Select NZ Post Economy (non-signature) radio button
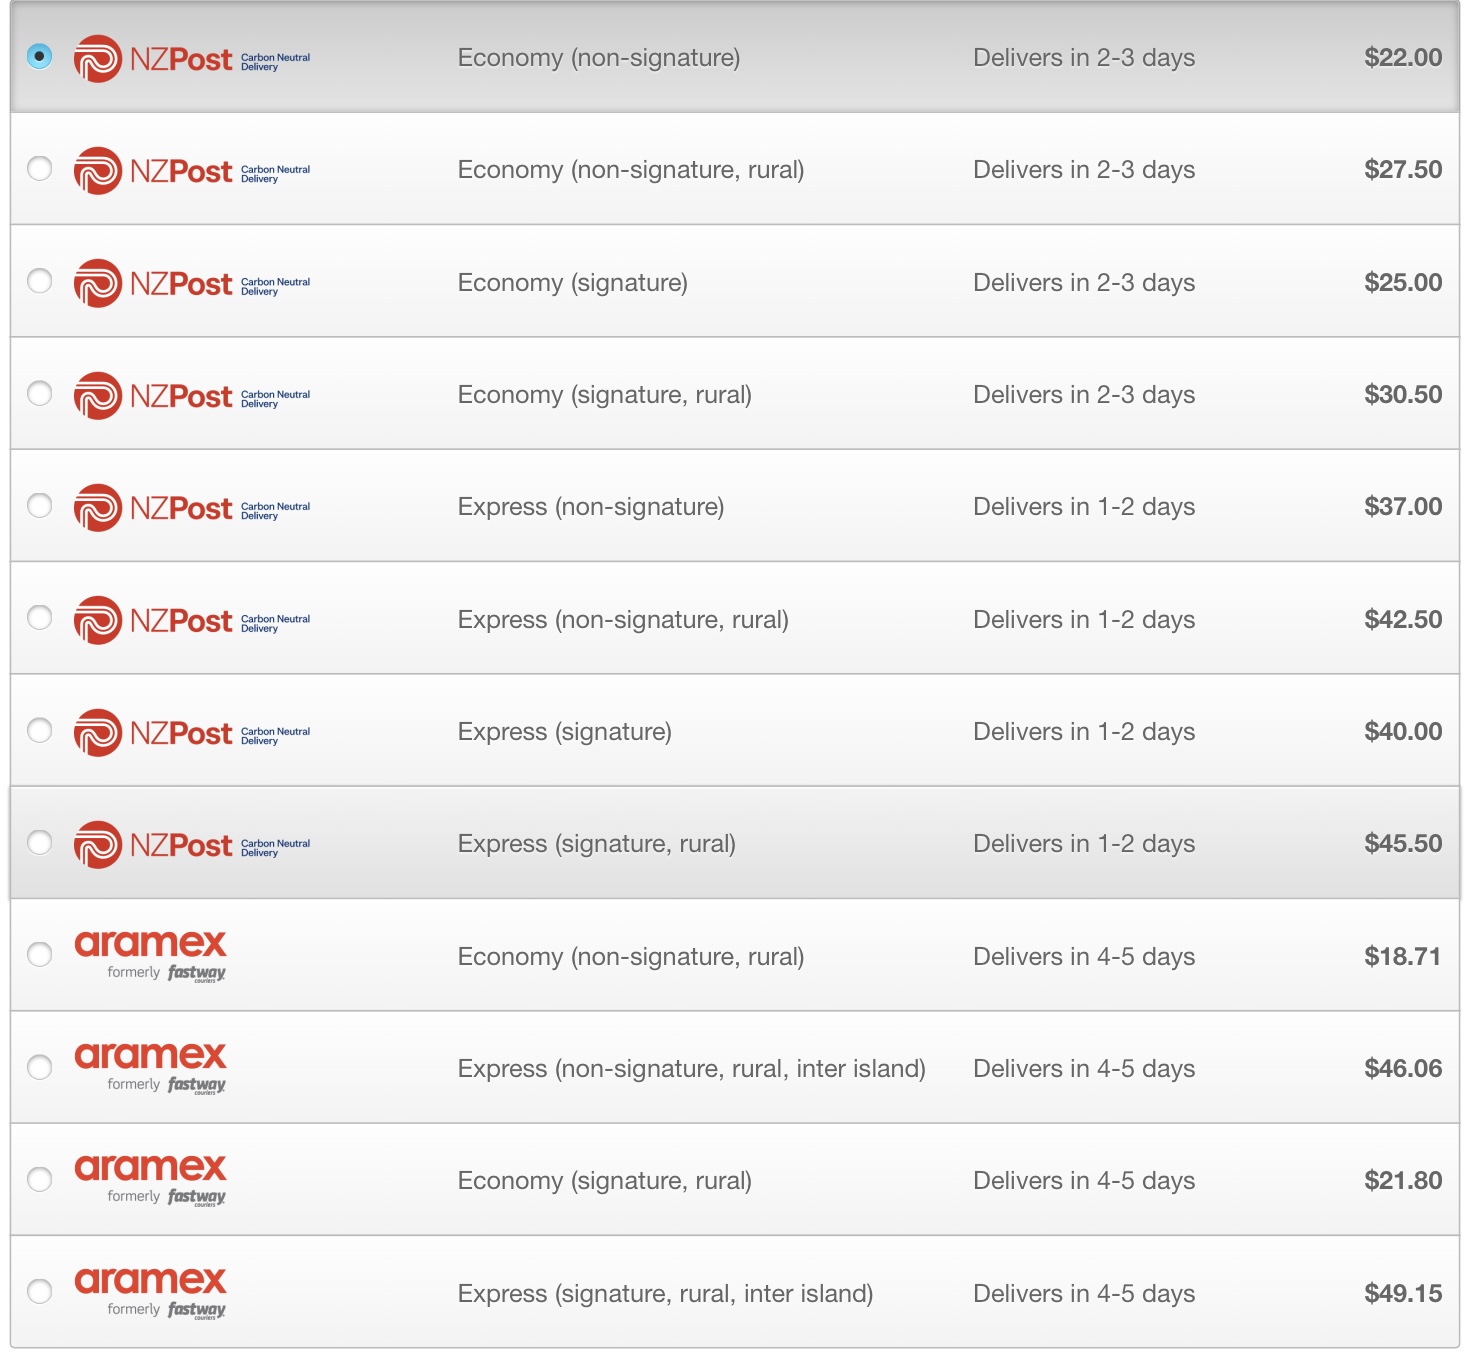The width and height of the screenshot is (1474, 1359). point(39,56)
